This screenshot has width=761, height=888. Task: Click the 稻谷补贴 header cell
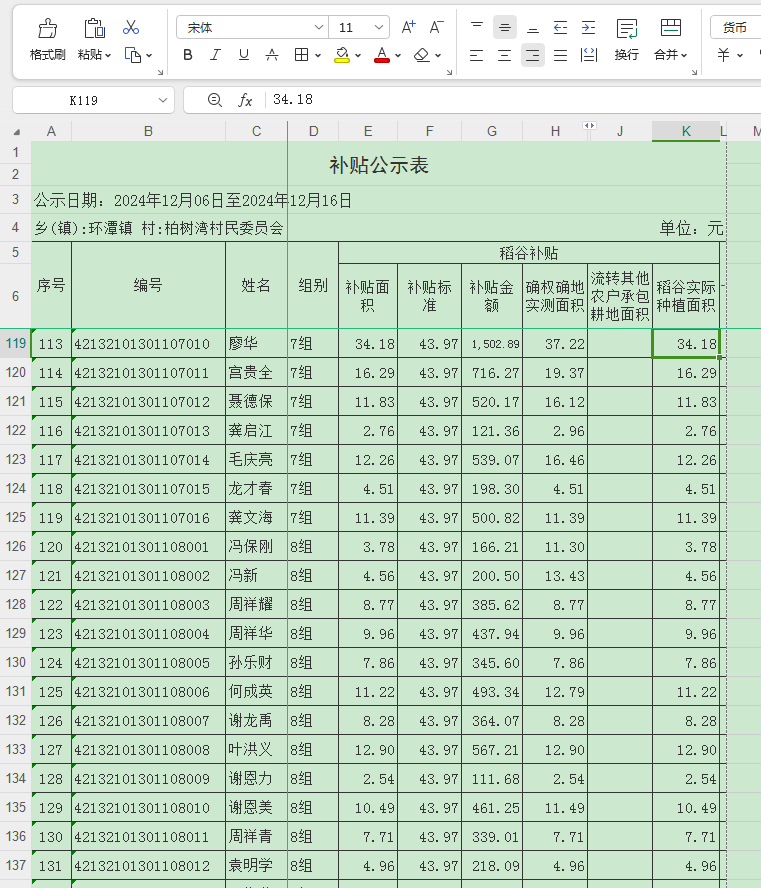coord(529,253)
